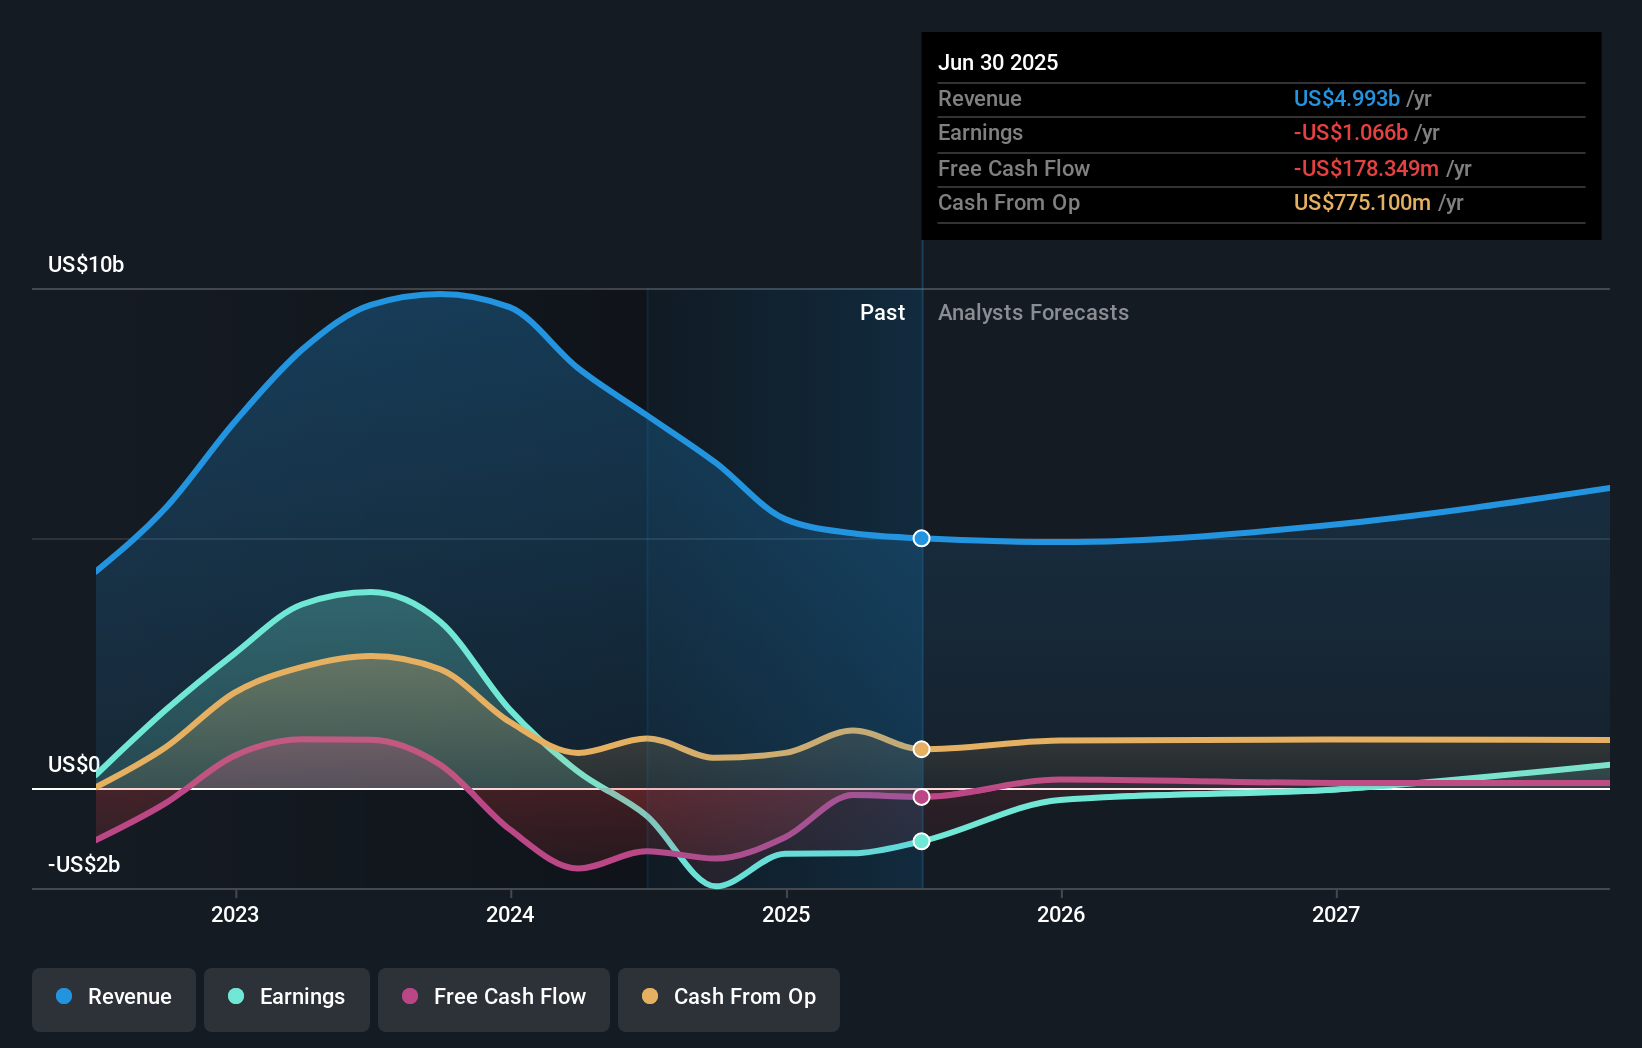Click the Cash From Op row label in the tooltip
The width and height of the screenshot is (1642, 1048).
1009,202
